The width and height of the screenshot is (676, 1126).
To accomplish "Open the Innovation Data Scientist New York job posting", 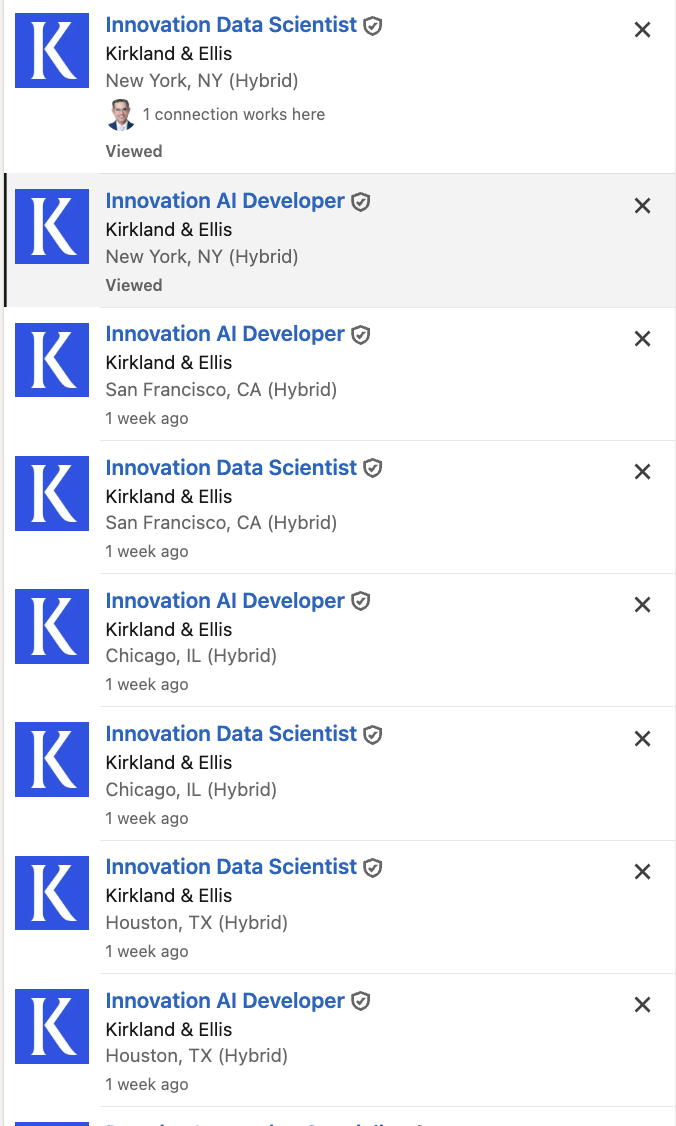I will (x=231, y=24).
